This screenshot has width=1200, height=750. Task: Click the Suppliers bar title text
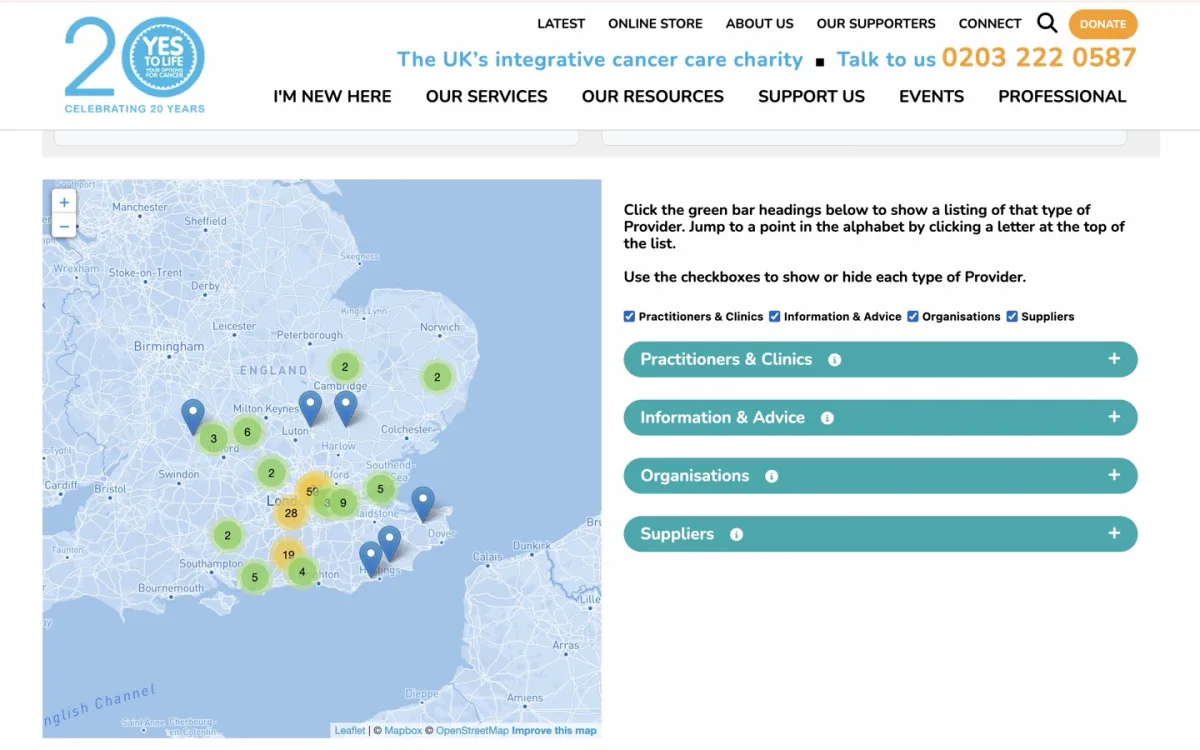click(677, 534)
